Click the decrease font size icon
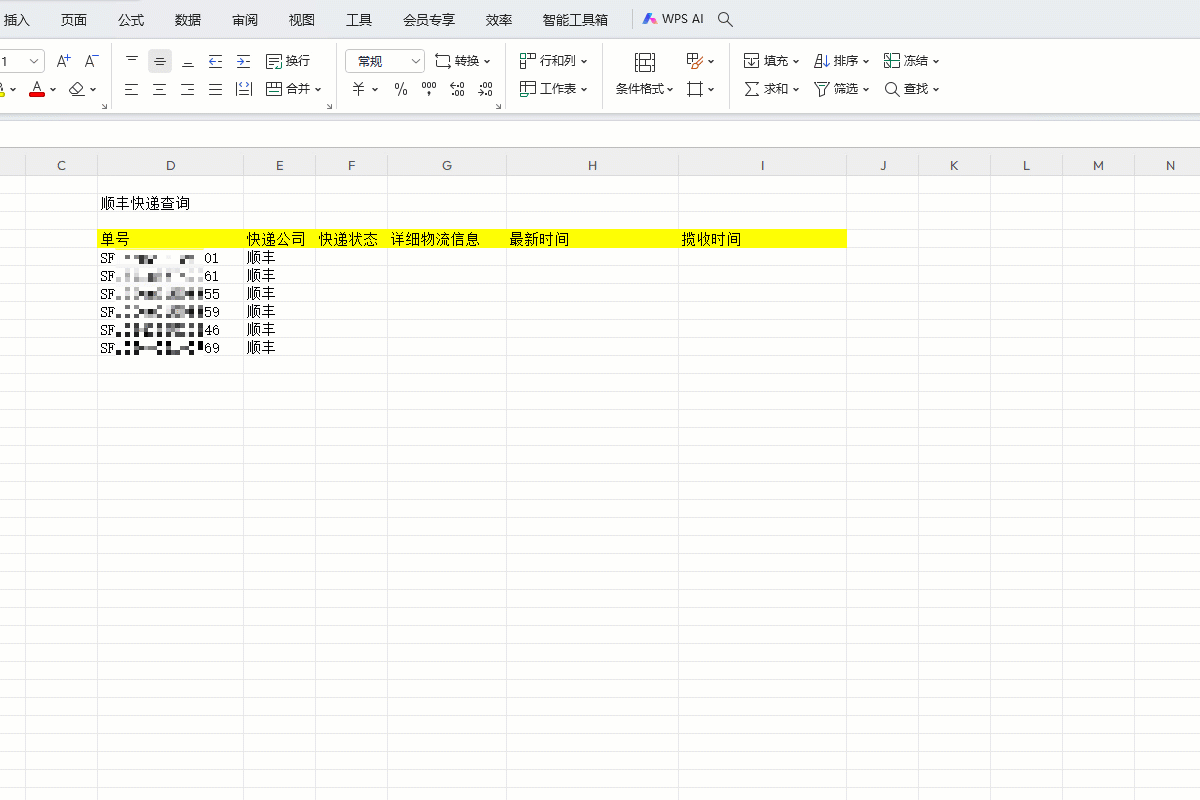 tap(91, 61)
